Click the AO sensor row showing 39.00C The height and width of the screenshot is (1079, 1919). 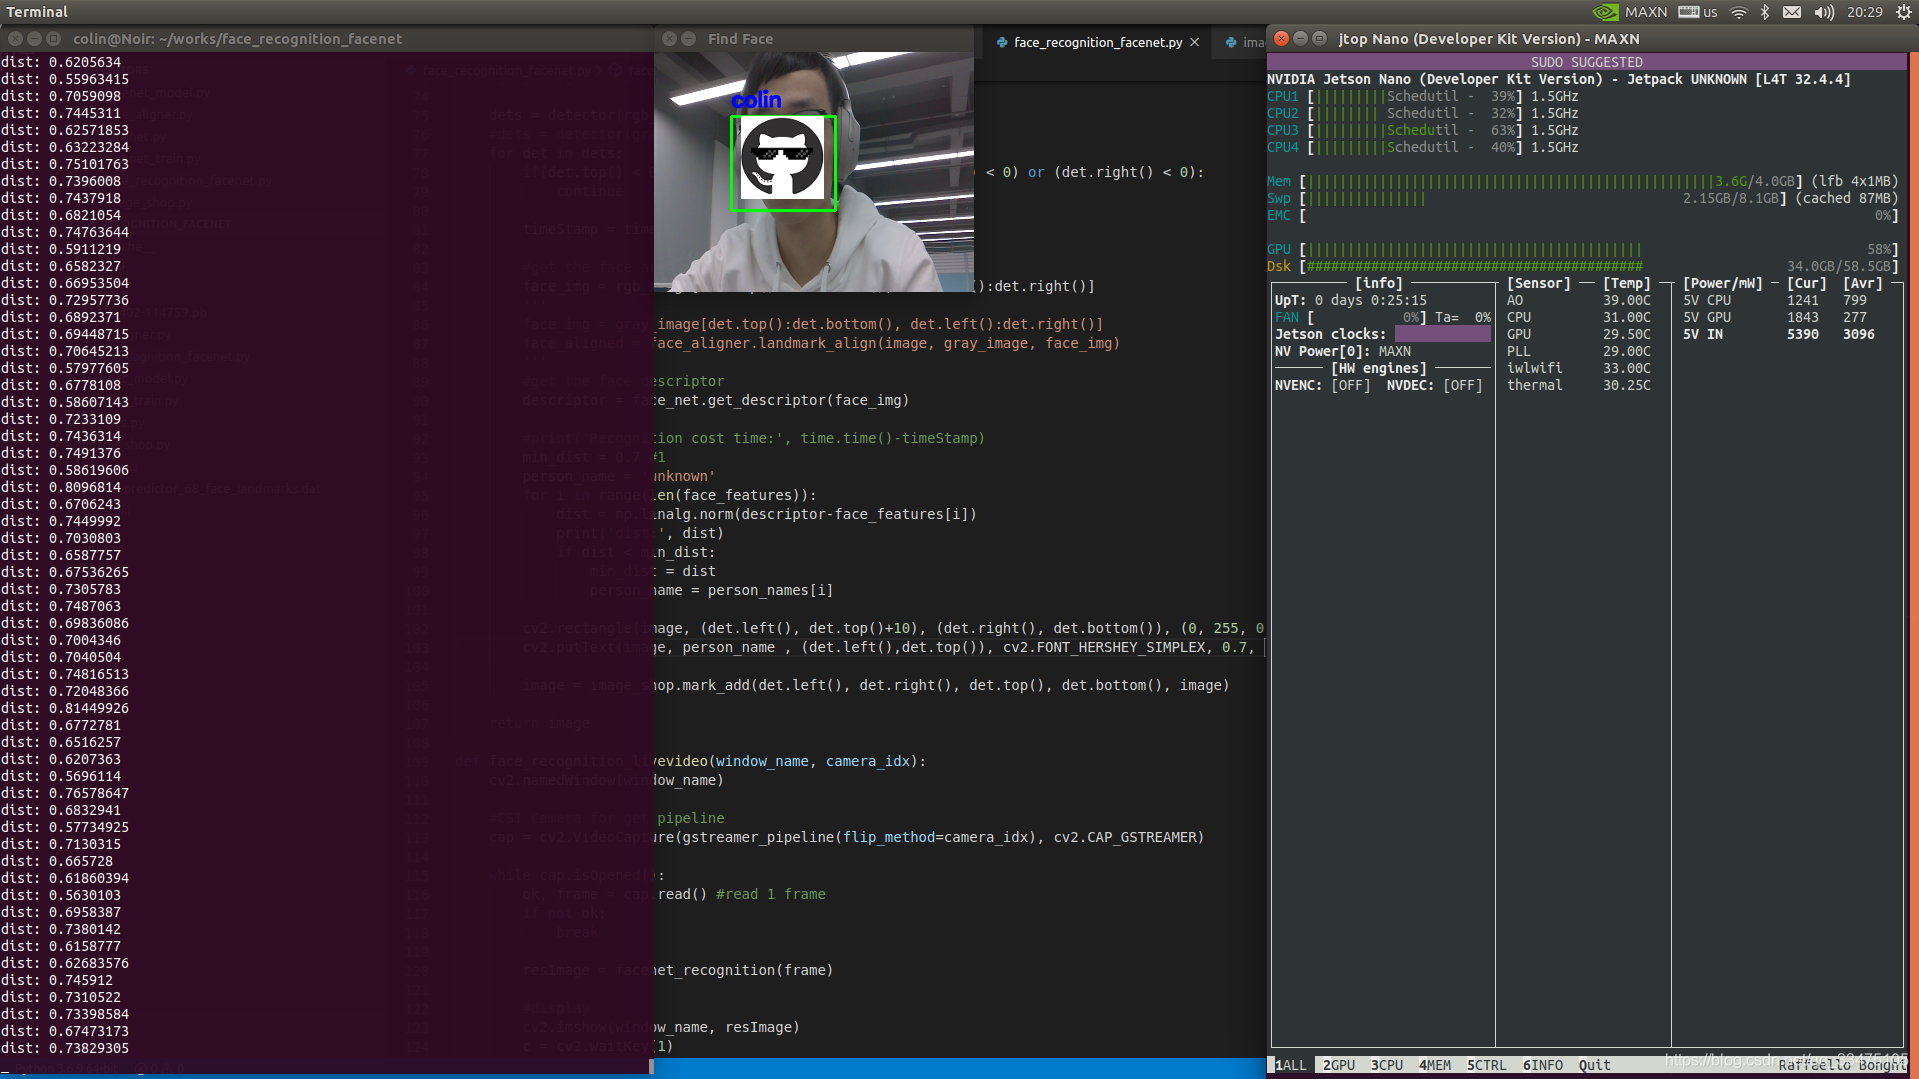(1578, 300)
